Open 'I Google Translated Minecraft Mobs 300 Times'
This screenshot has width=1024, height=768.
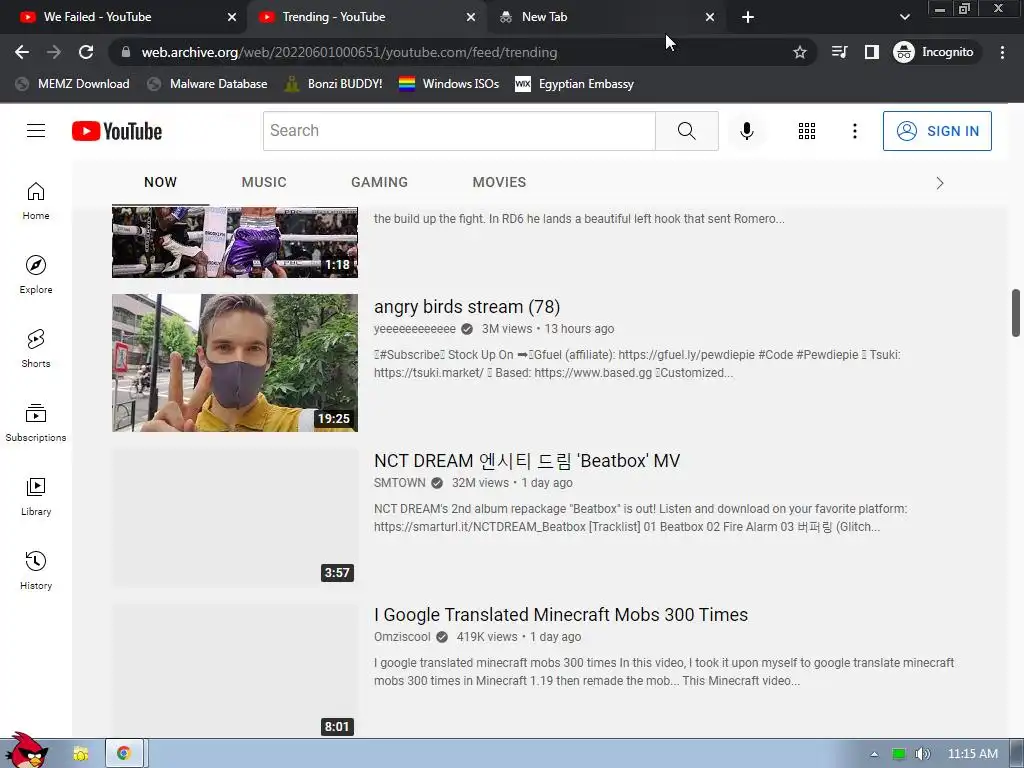[561, 615]
